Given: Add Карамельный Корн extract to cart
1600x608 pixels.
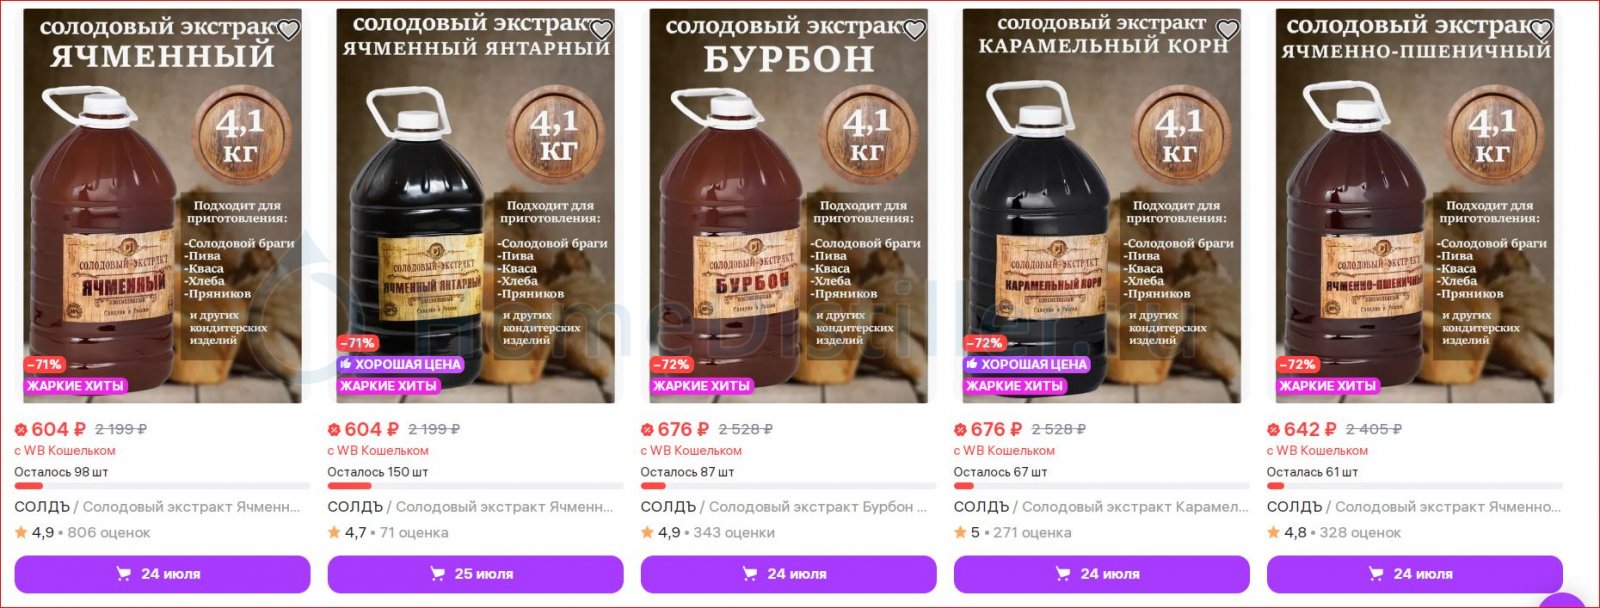Looking at the screenshot, I should click(x=1101, y=574).
